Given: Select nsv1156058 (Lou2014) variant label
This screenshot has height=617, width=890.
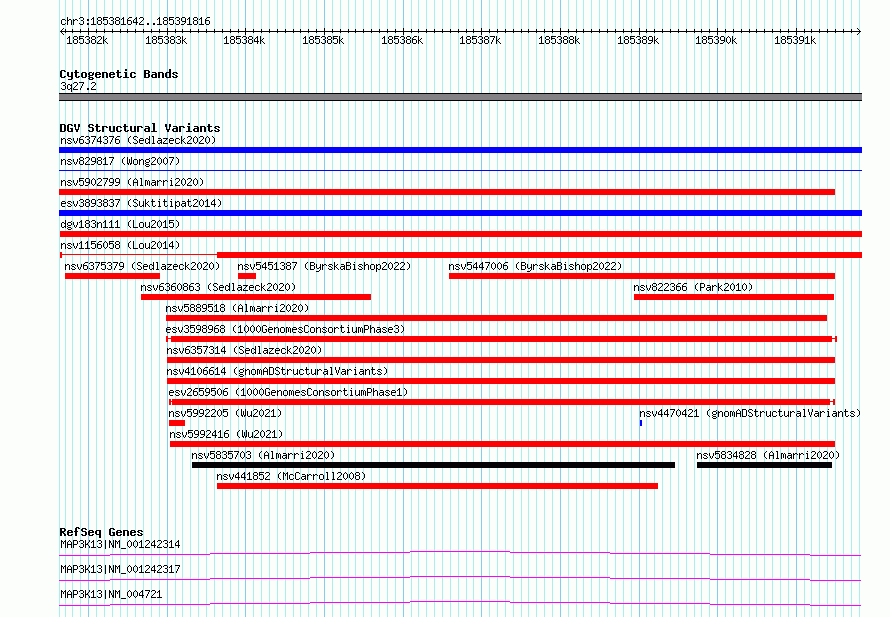Looking at the screenshot, I should (120, 245).
